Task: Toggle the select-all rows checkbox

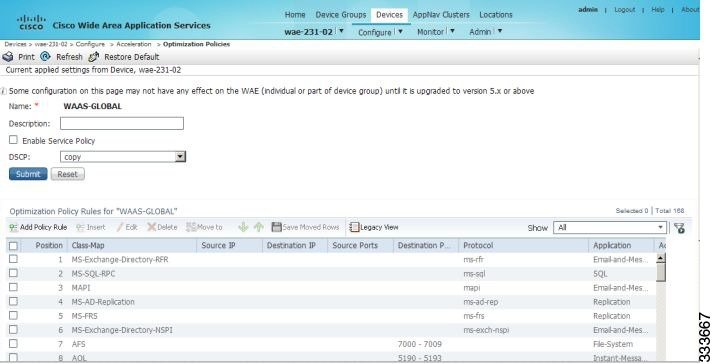Action: 13,246
